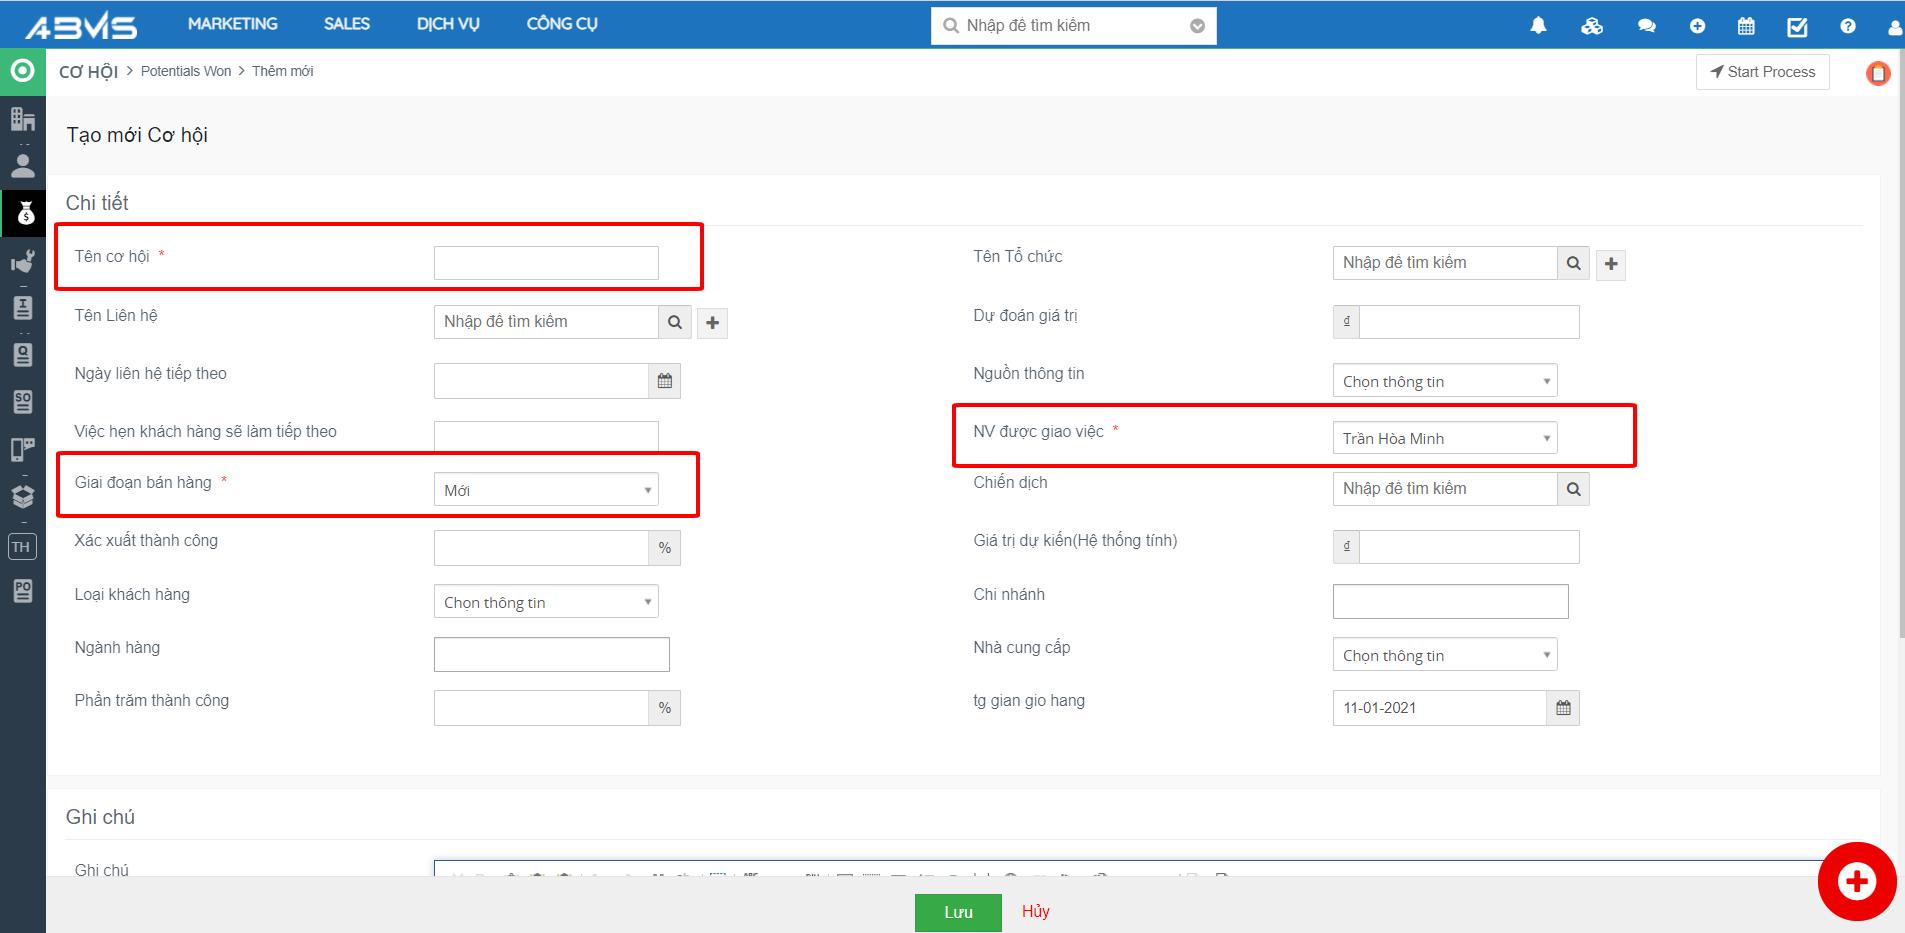Viewport: 1905px width, 933px height.
Task: Open calendar for tg gian gio hang
Action: (1563, 708)
